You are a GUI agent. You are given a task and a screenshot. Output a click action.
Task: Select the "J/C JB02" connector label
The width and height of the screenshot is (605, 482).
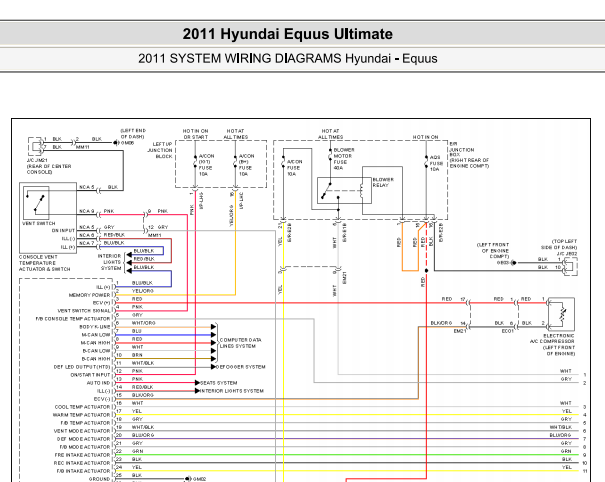566,254
